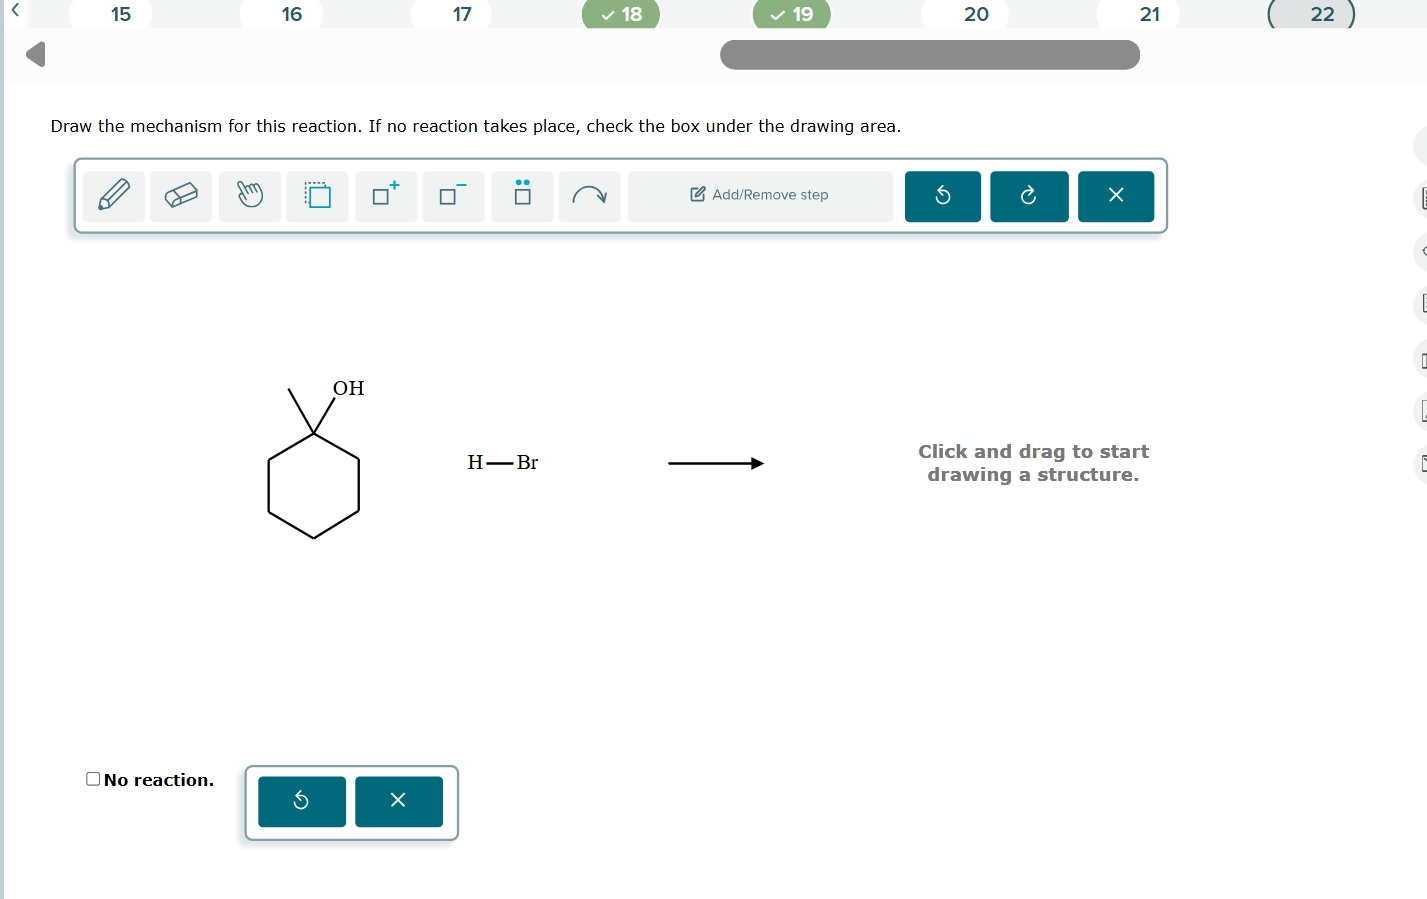Jump to completed question 19
This screenshot has width=1427, height=899.
point(792,14)
